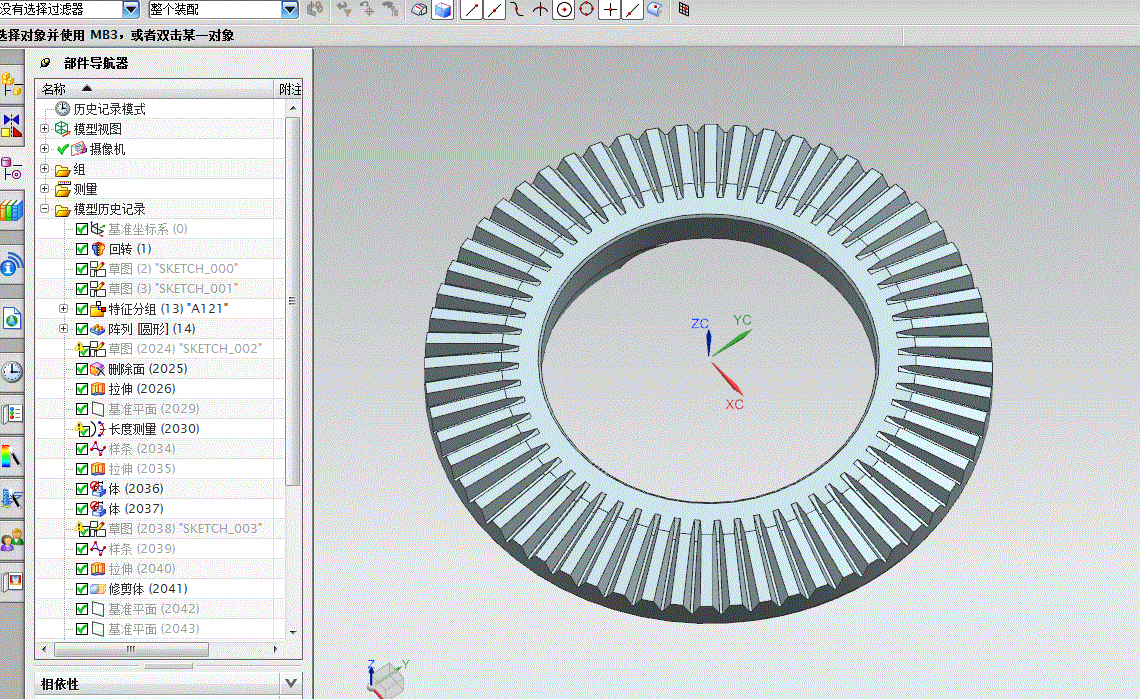Viewport: 1140px width, 699px height.
Task: Open the selection filter dropdown
Action: (131, 9)
